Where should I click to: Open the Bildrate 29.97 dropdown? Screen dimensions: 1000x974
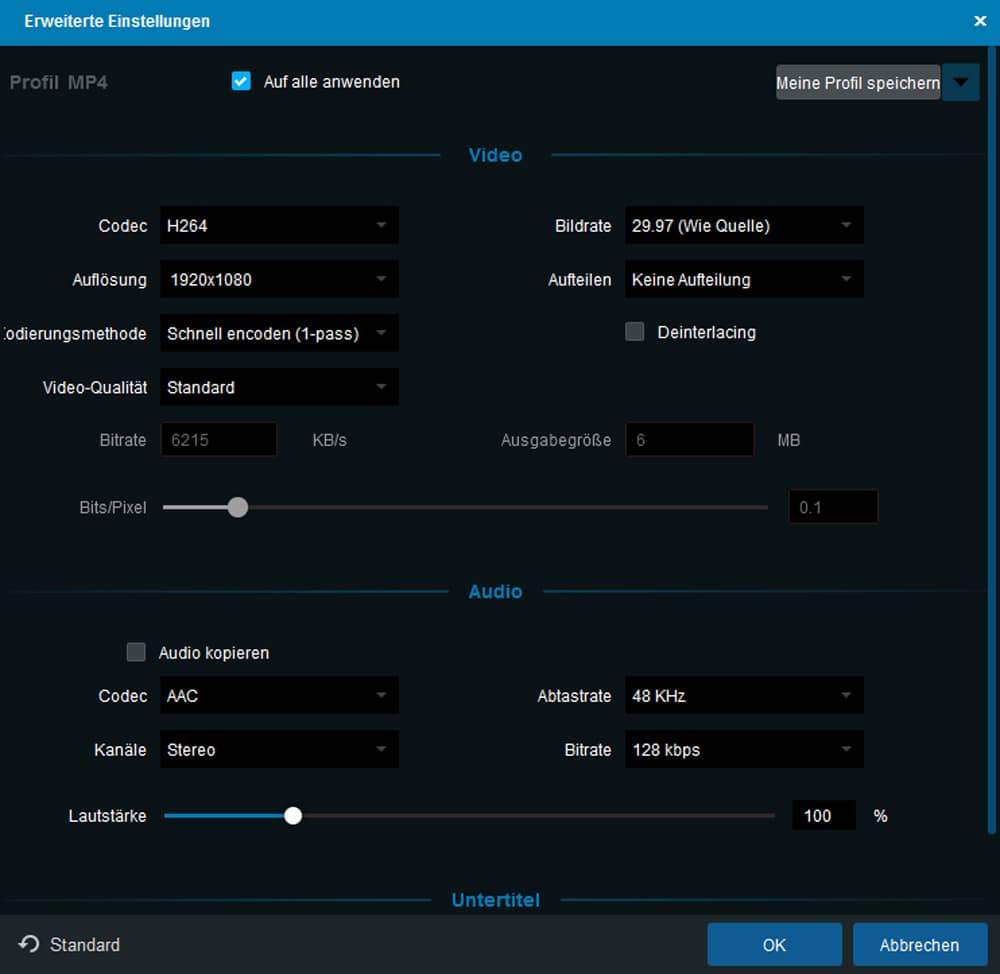click(744, 226)
